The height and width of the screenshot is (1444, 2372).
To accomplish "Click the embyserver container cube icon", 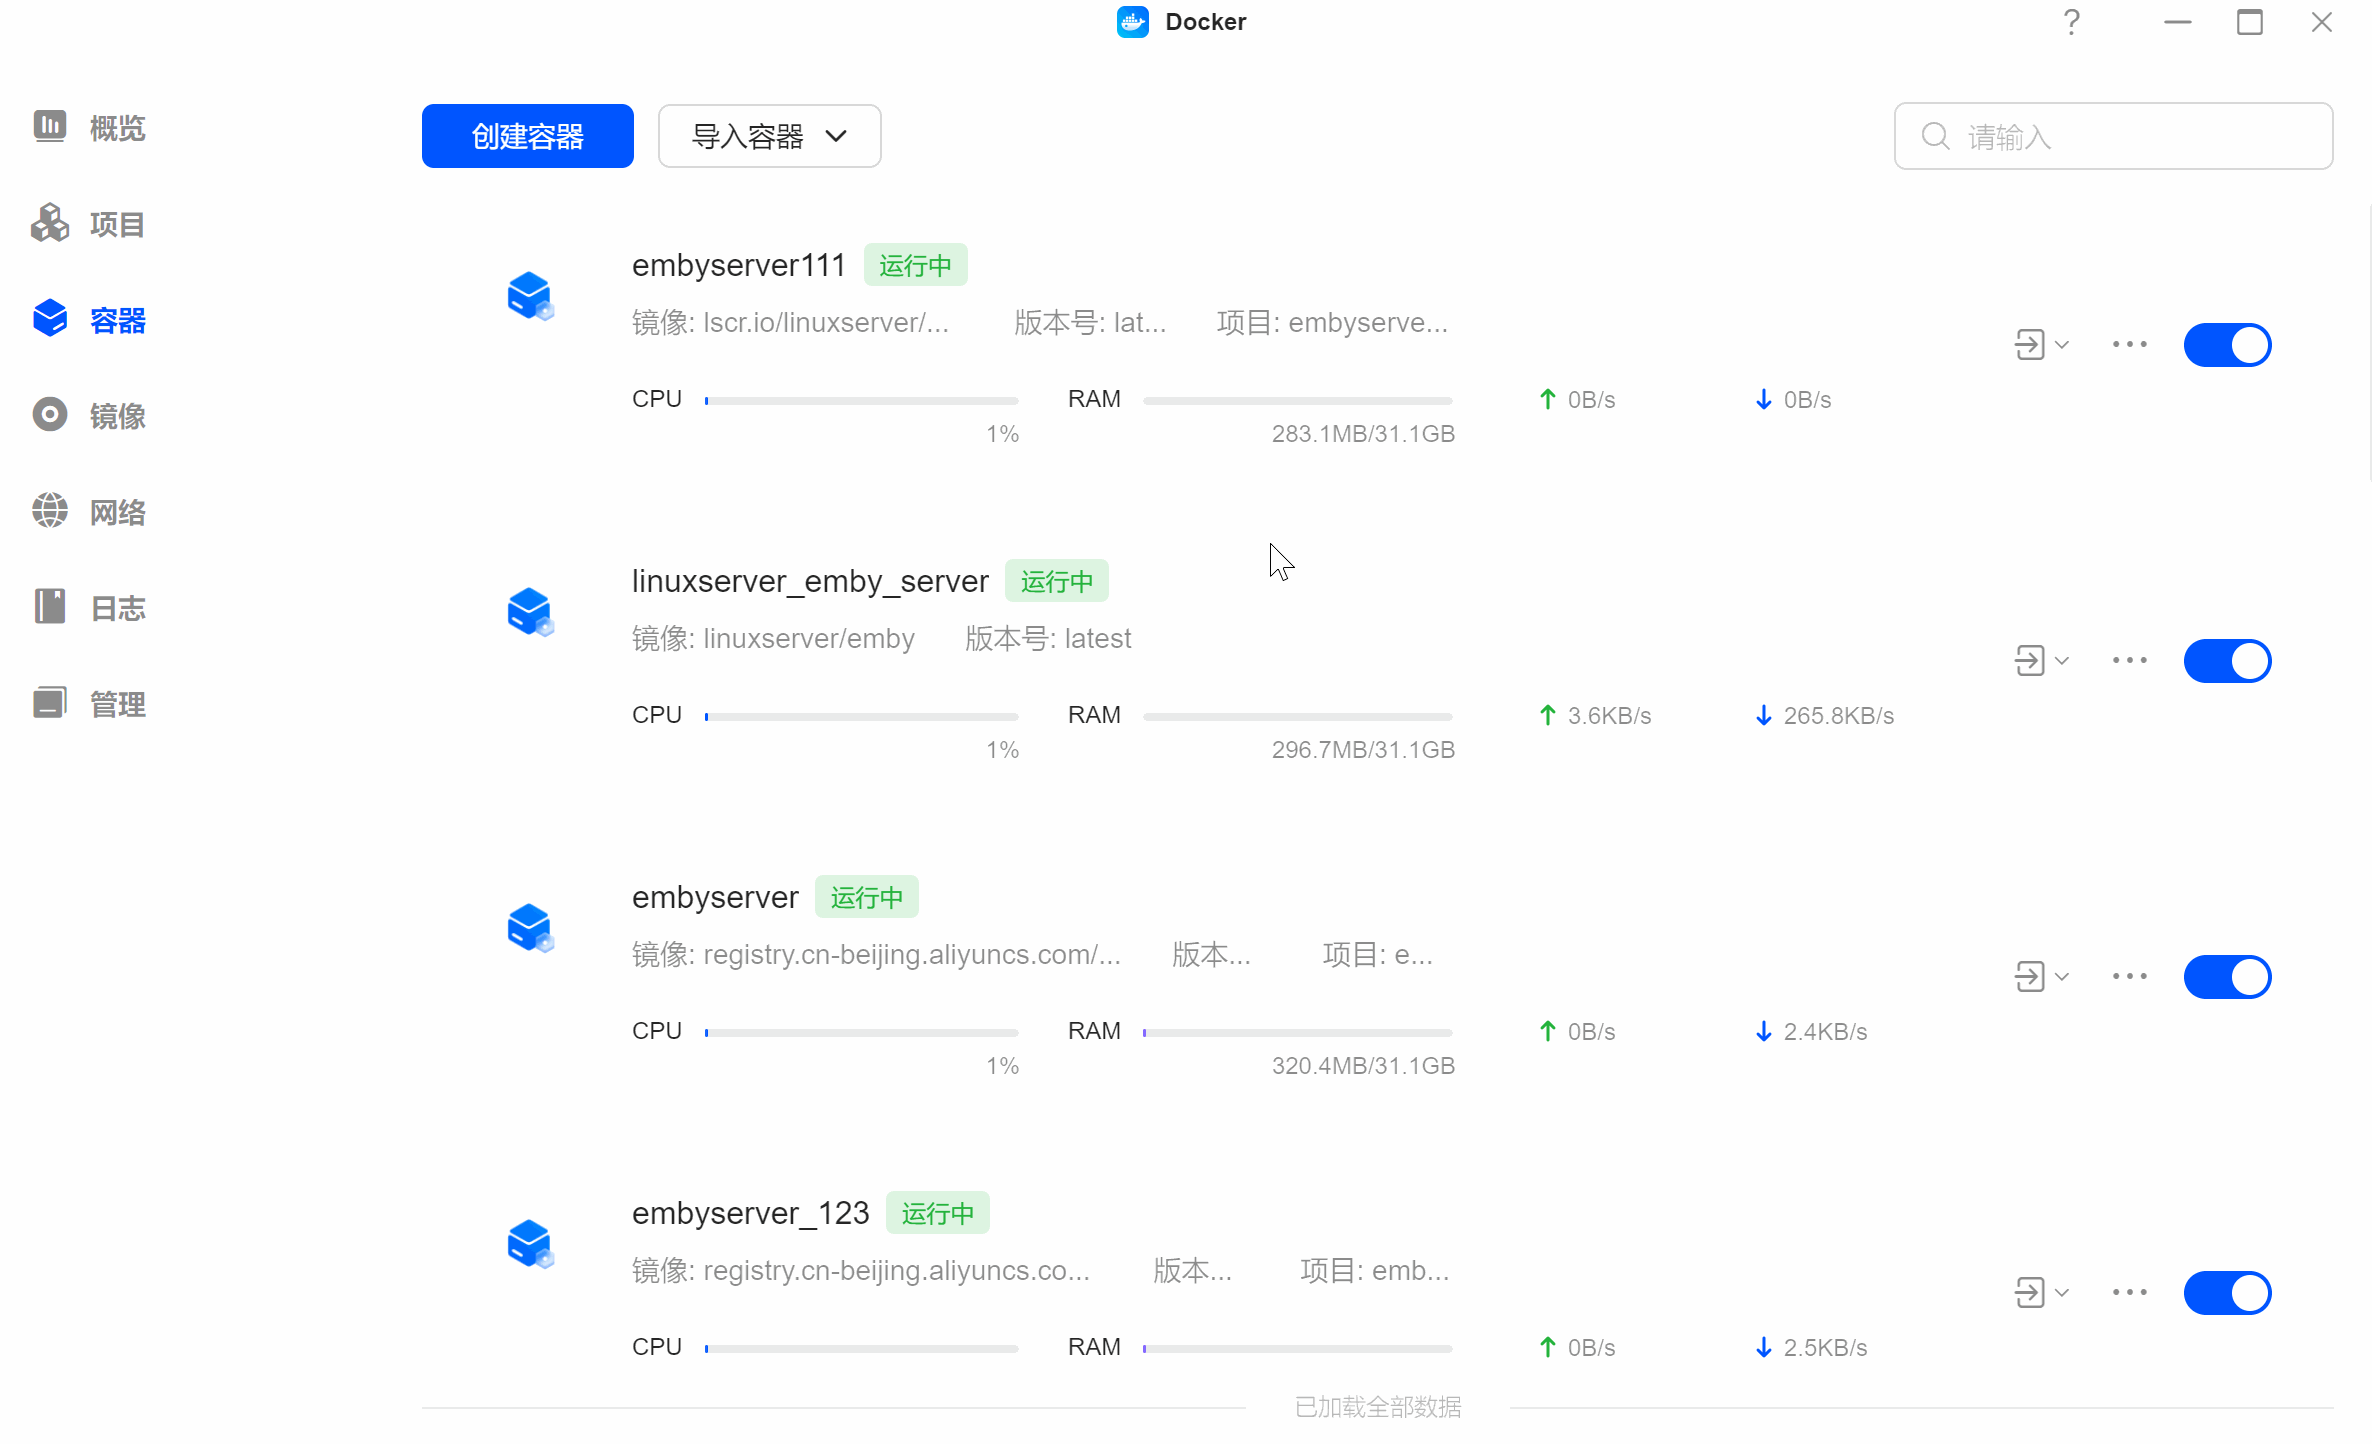I will coord(530,928).
